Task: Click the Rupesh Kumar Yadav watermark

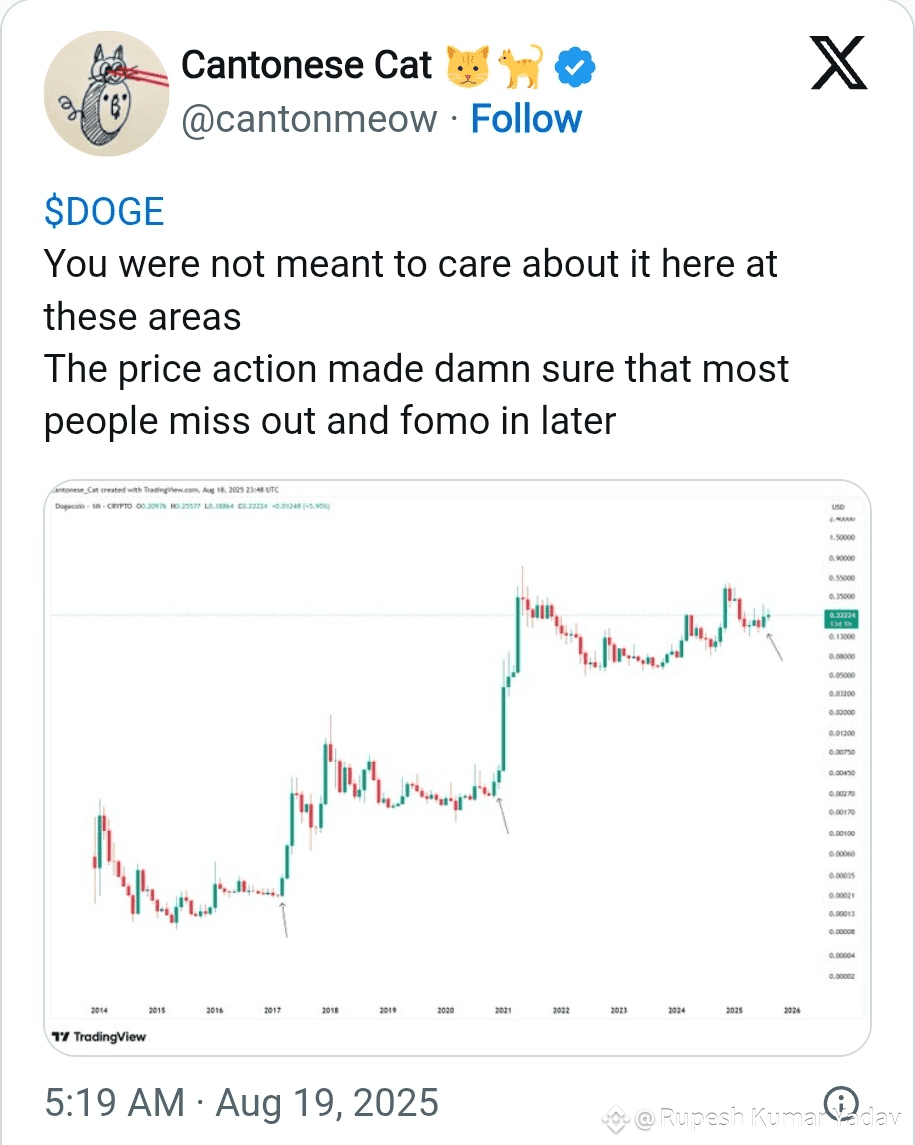Action: tap(767, 1118)
